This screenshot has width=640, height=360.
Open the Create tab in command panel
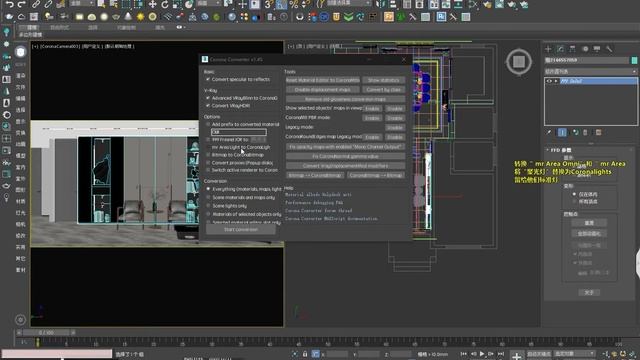pos(548,49)
